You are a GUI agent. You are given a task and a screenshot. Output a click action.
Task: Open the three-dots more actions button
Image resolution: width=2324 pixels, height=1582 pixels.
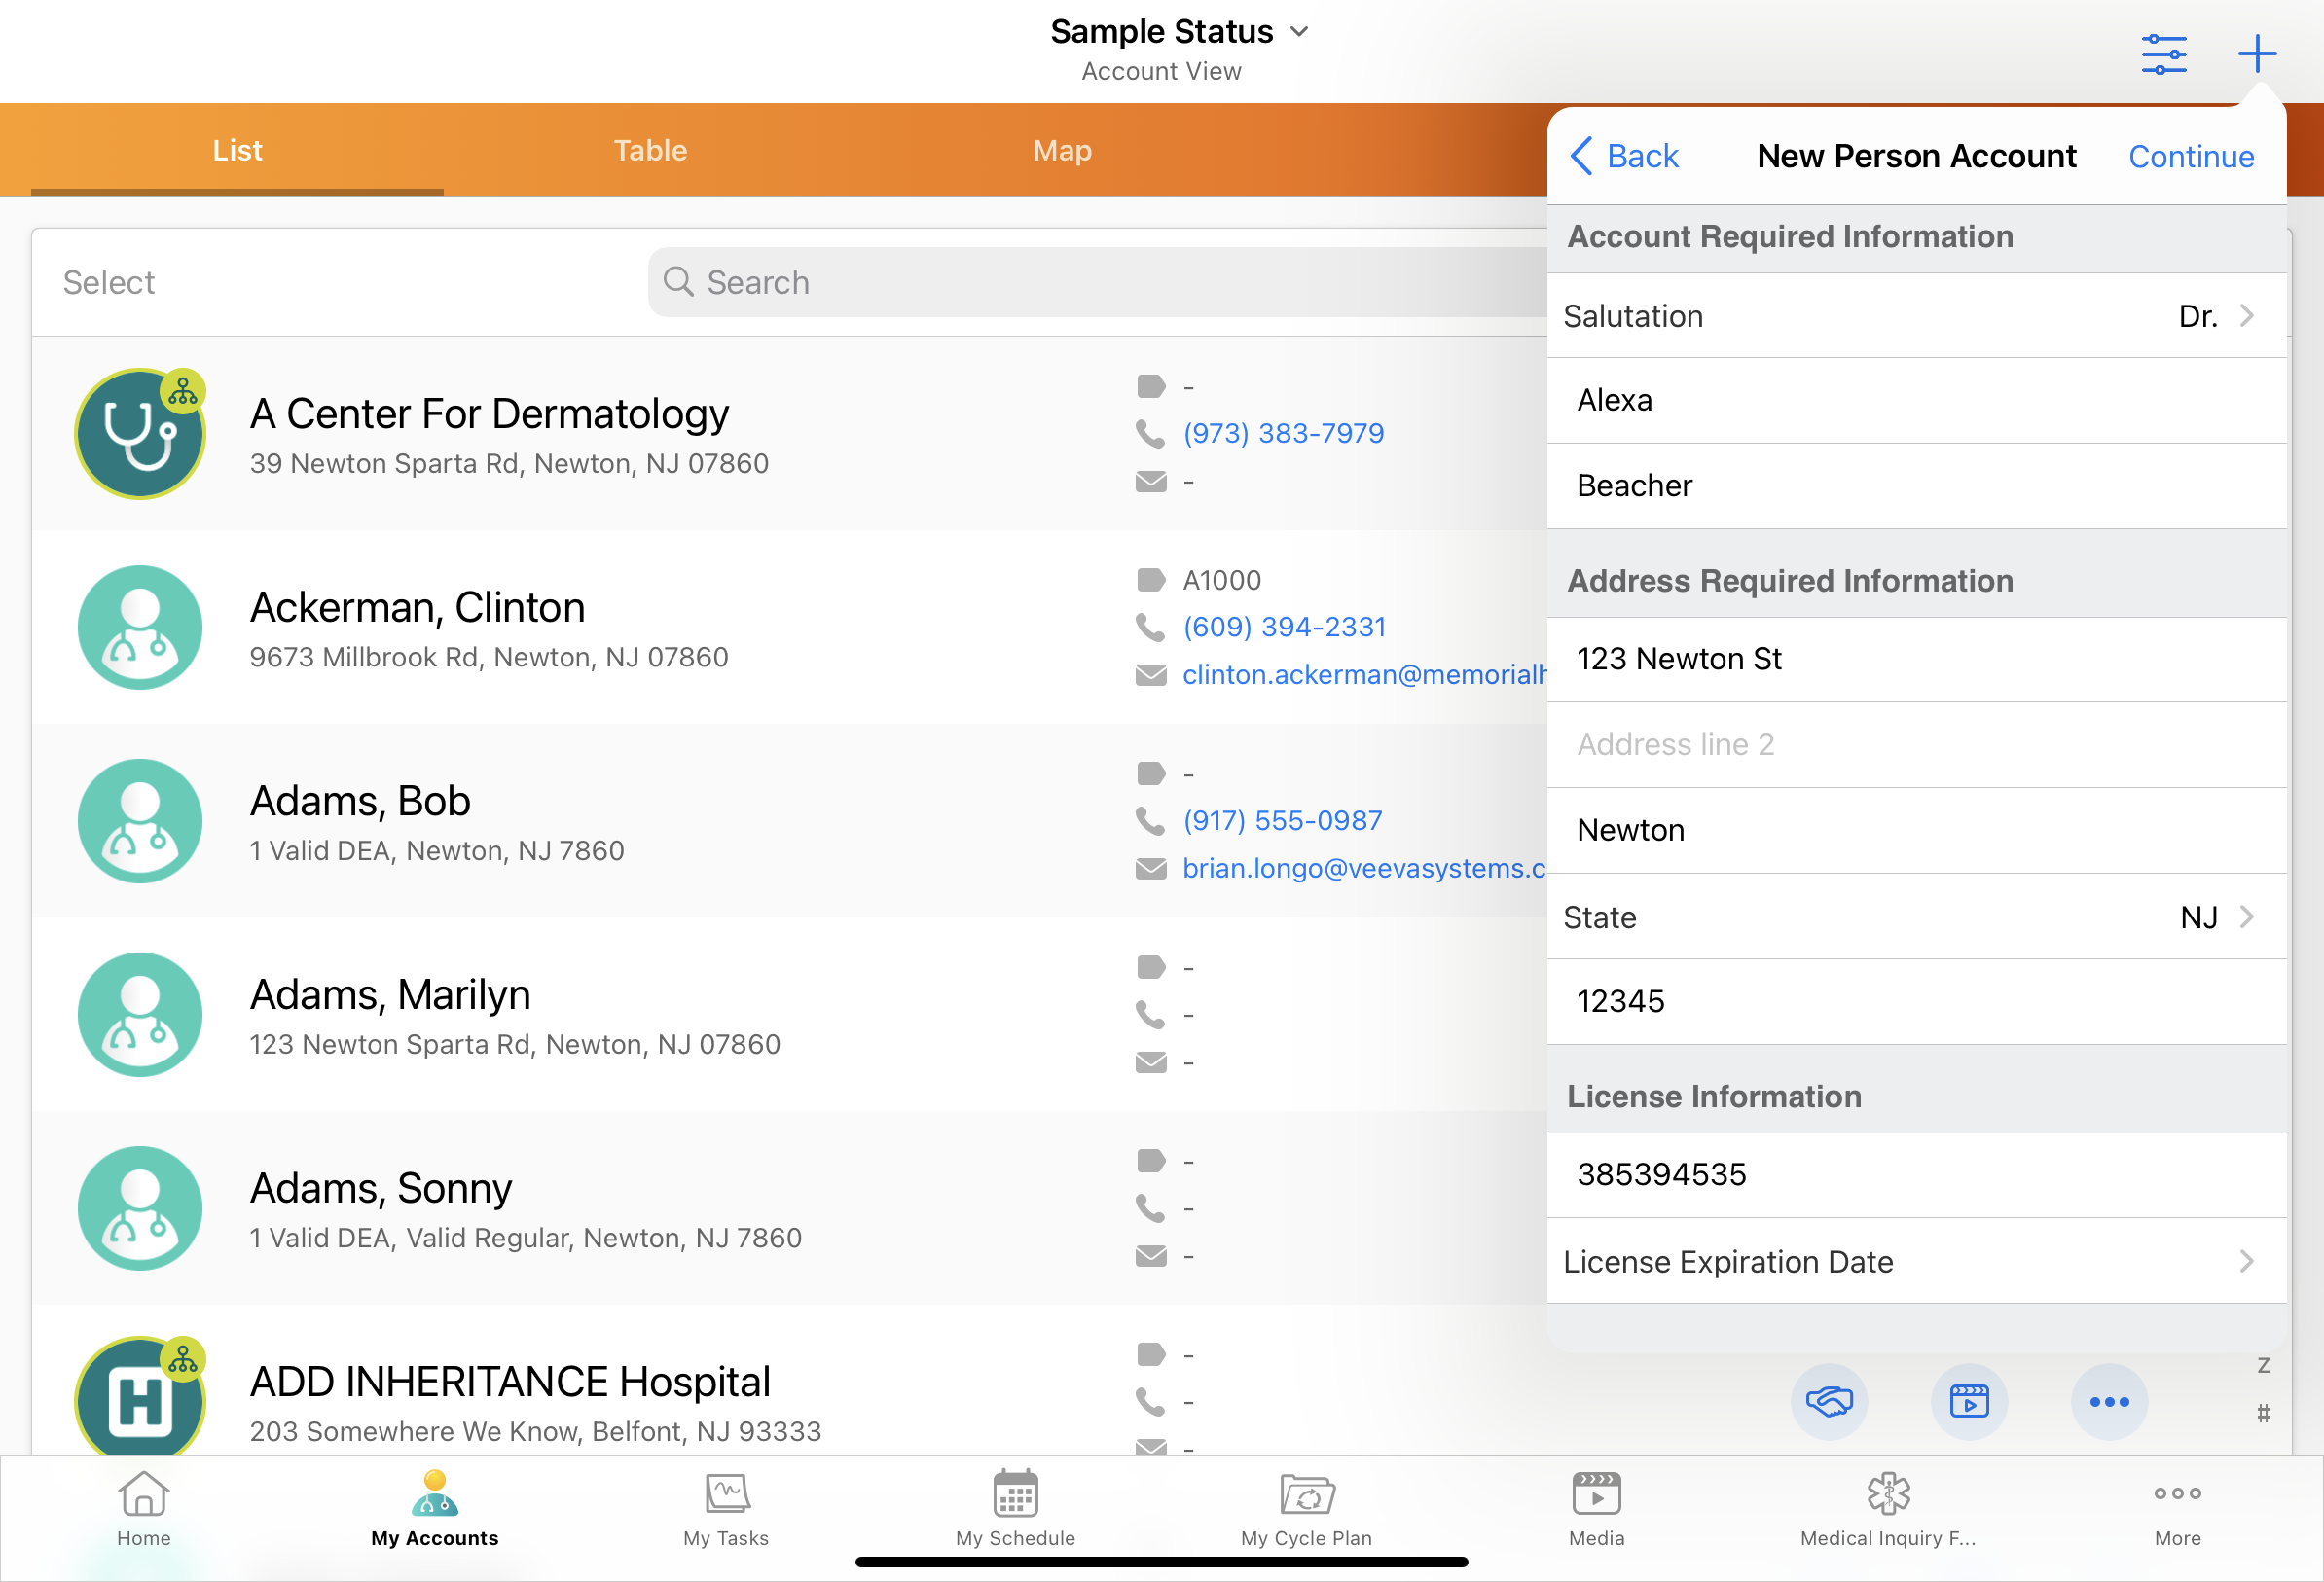click(x=2108, y=1401)
